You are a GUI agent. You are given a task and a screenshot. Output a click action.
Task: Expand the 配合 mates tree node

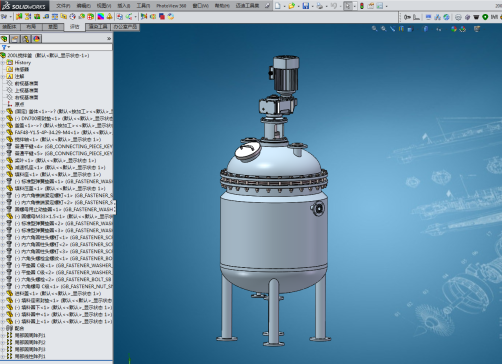[x=3, y=328]
